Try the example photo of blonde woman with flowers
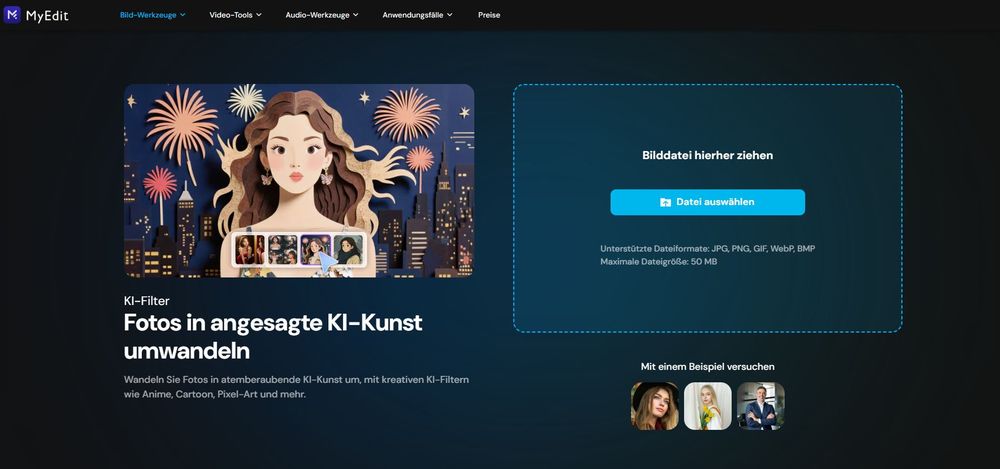1000x469 pixels. 708,406
